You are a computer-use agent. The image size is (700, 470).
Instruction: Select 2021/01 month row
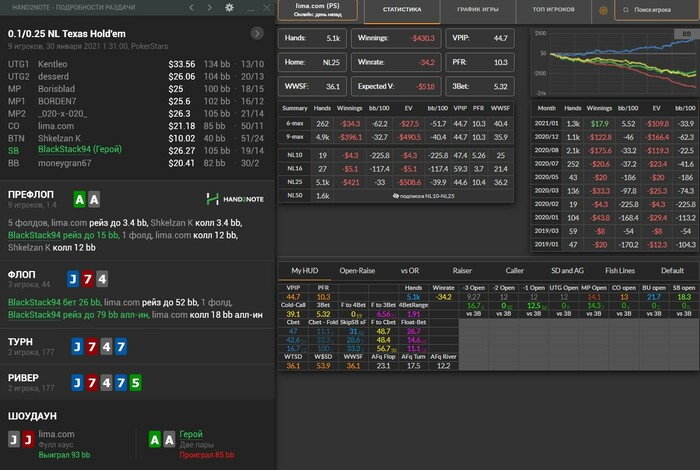[615, 124]
